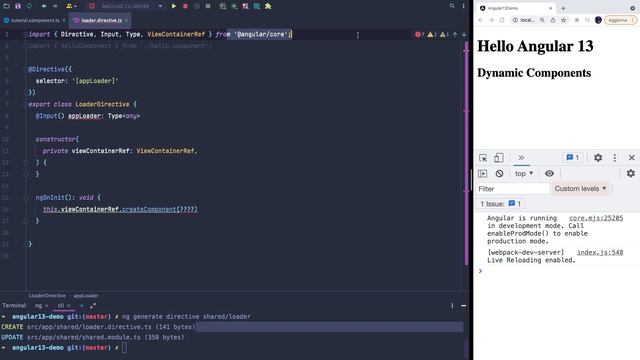640x360 pixels.
Task: Open the plugins puzzle-piece icon in IDE toolbar
Action: pos(268,6)
